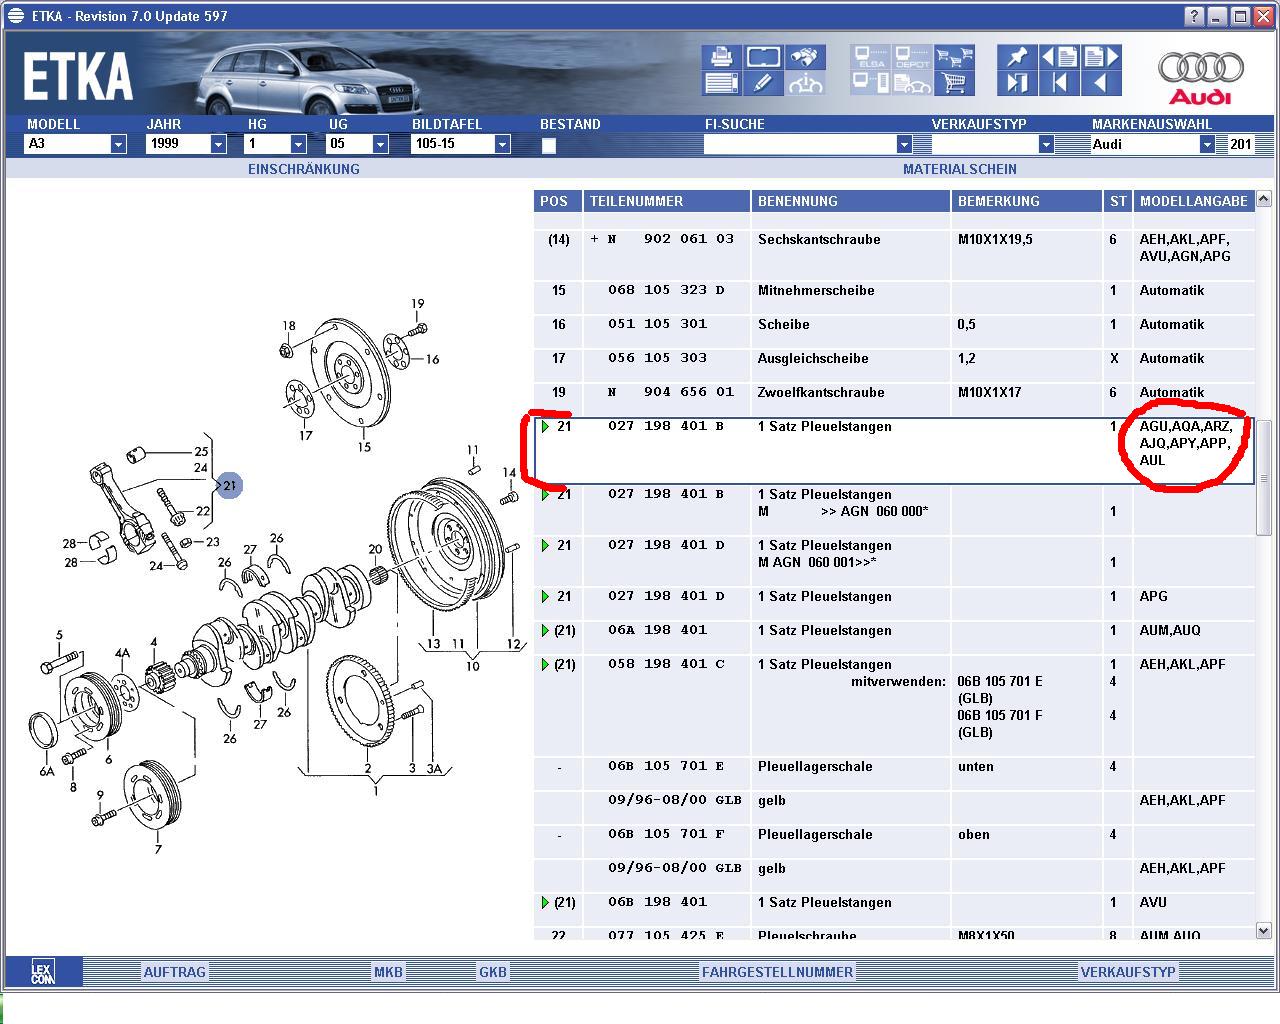Open the JAHR dropdown showing 1999
This screenshot has height=1024, width=1280.
tap(218, 144)
